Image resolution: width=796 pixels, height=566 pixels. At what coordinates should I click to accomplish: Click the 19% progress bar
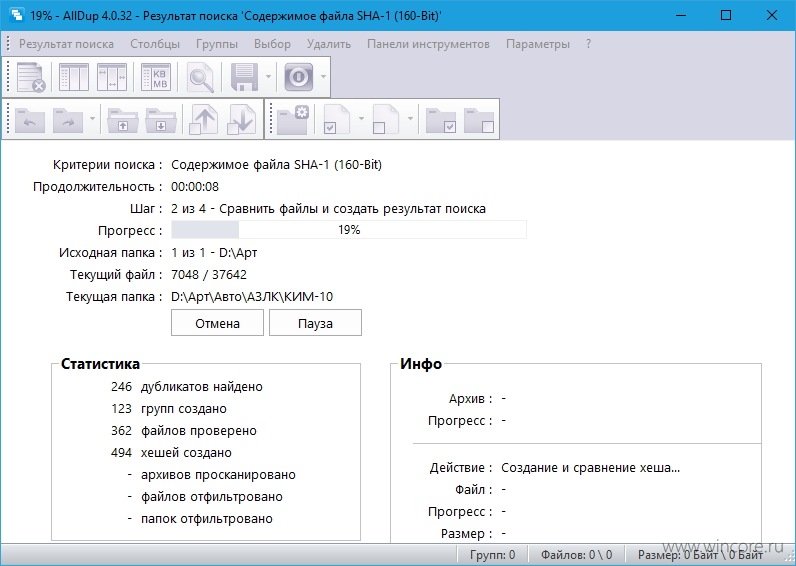349,229
